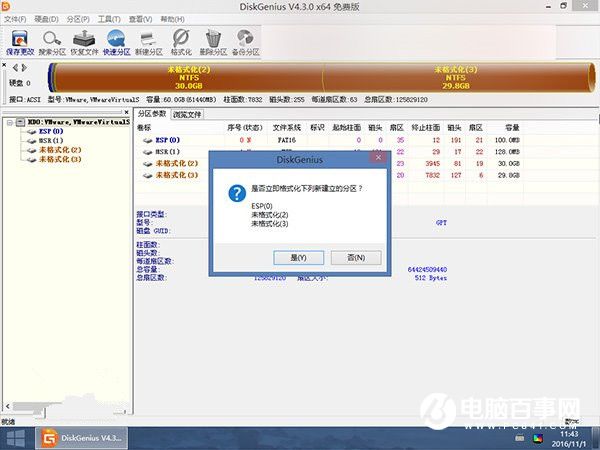The width and height of the screenshot is (600, 450).
Task: Click the 恢复文件 (Recover Files) toolbar icon
Action: (x=84, y=42)
